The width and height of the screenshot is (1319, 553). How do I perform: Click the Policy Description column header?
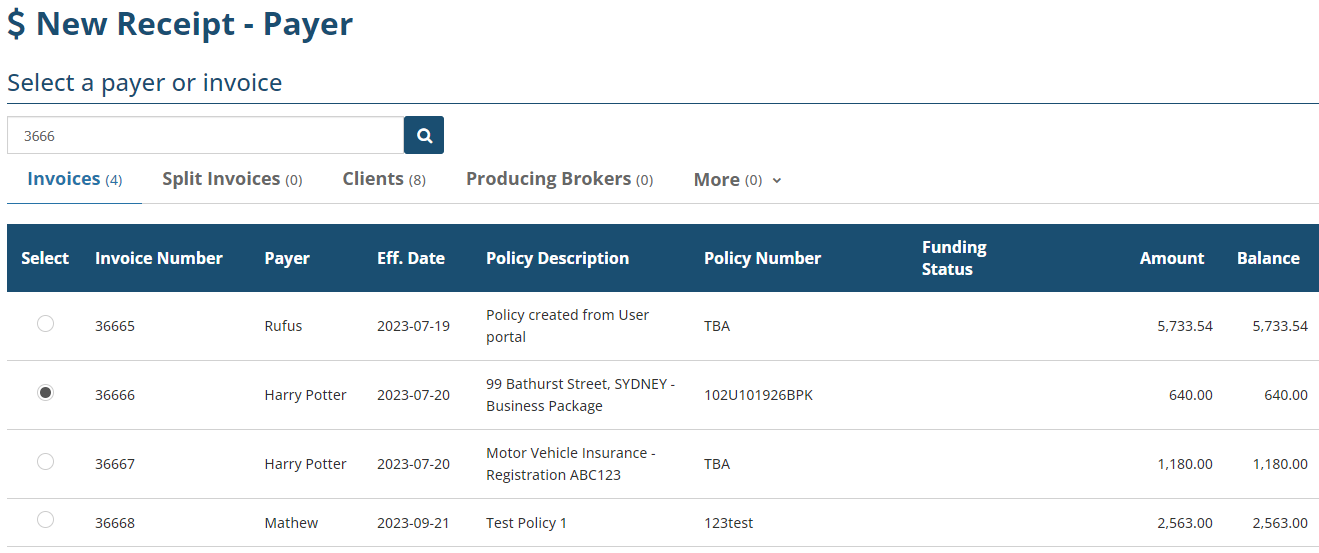(557, 258)
